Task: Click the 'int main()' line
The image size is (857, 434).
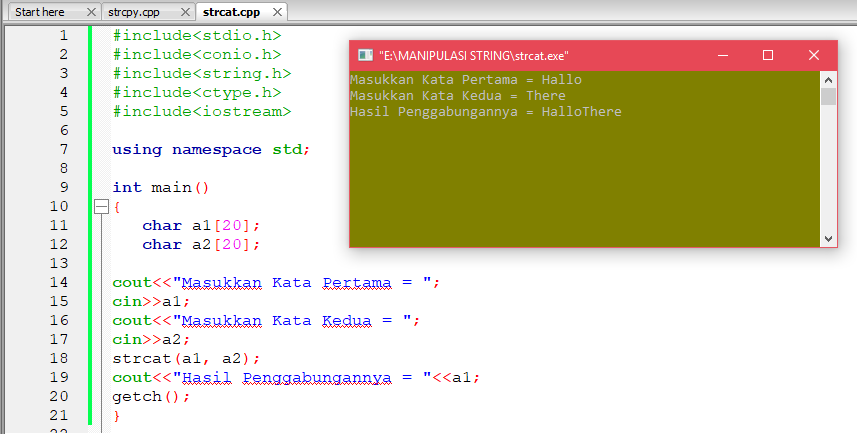Action: click(x=161, y=187)
